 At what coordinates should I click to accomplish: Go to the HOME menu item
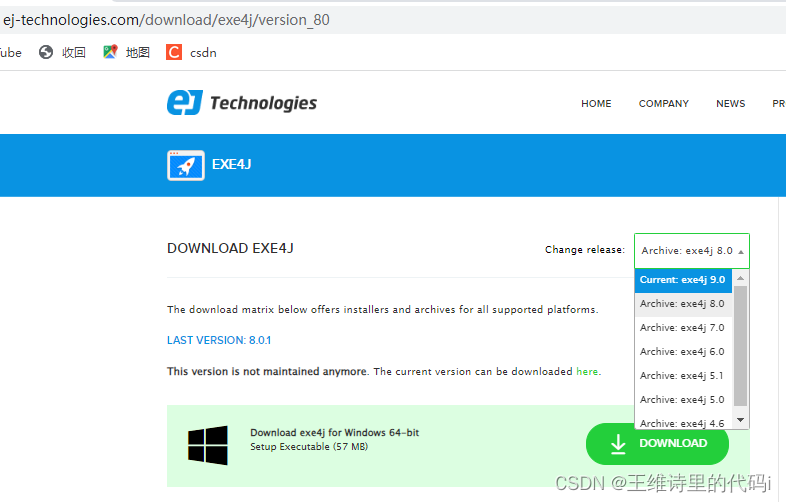click(x=596, y=104)
